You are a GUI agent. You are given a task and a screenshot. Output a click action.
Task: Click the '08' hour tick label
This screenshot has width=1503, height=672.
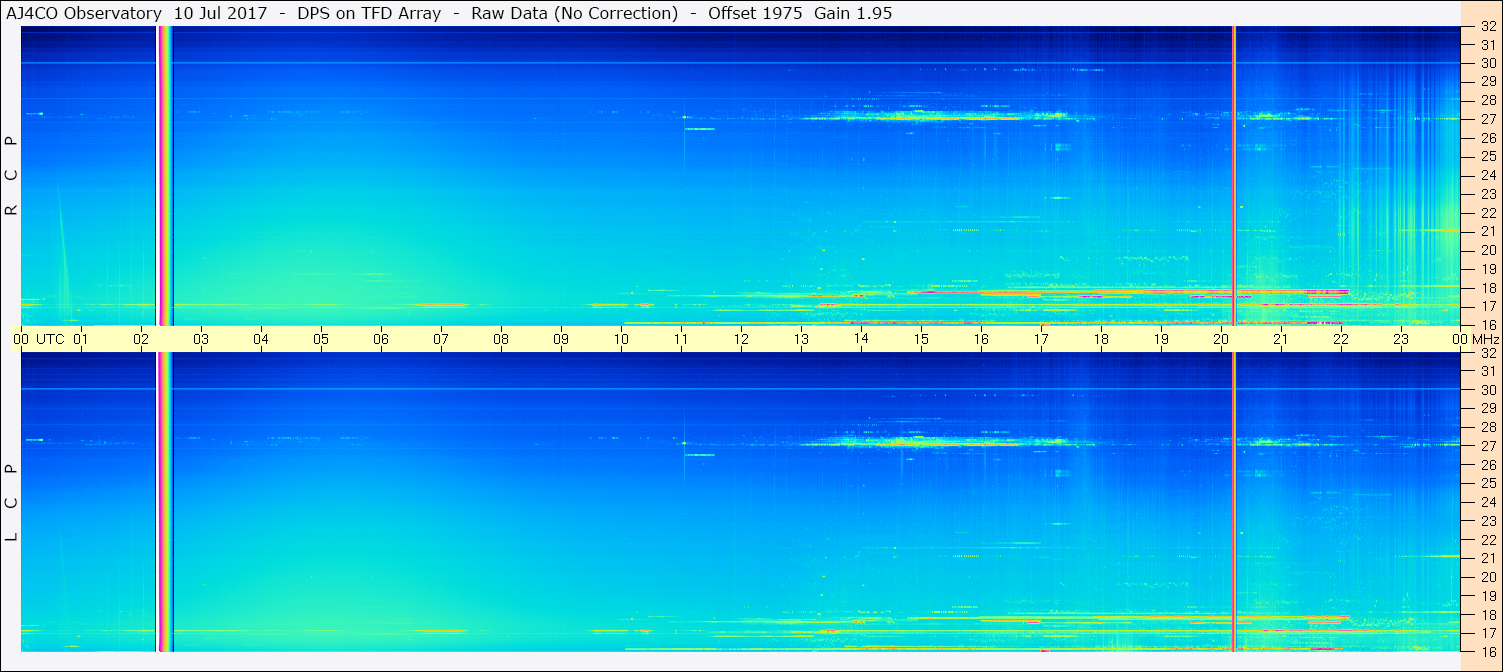pos(501,339)
